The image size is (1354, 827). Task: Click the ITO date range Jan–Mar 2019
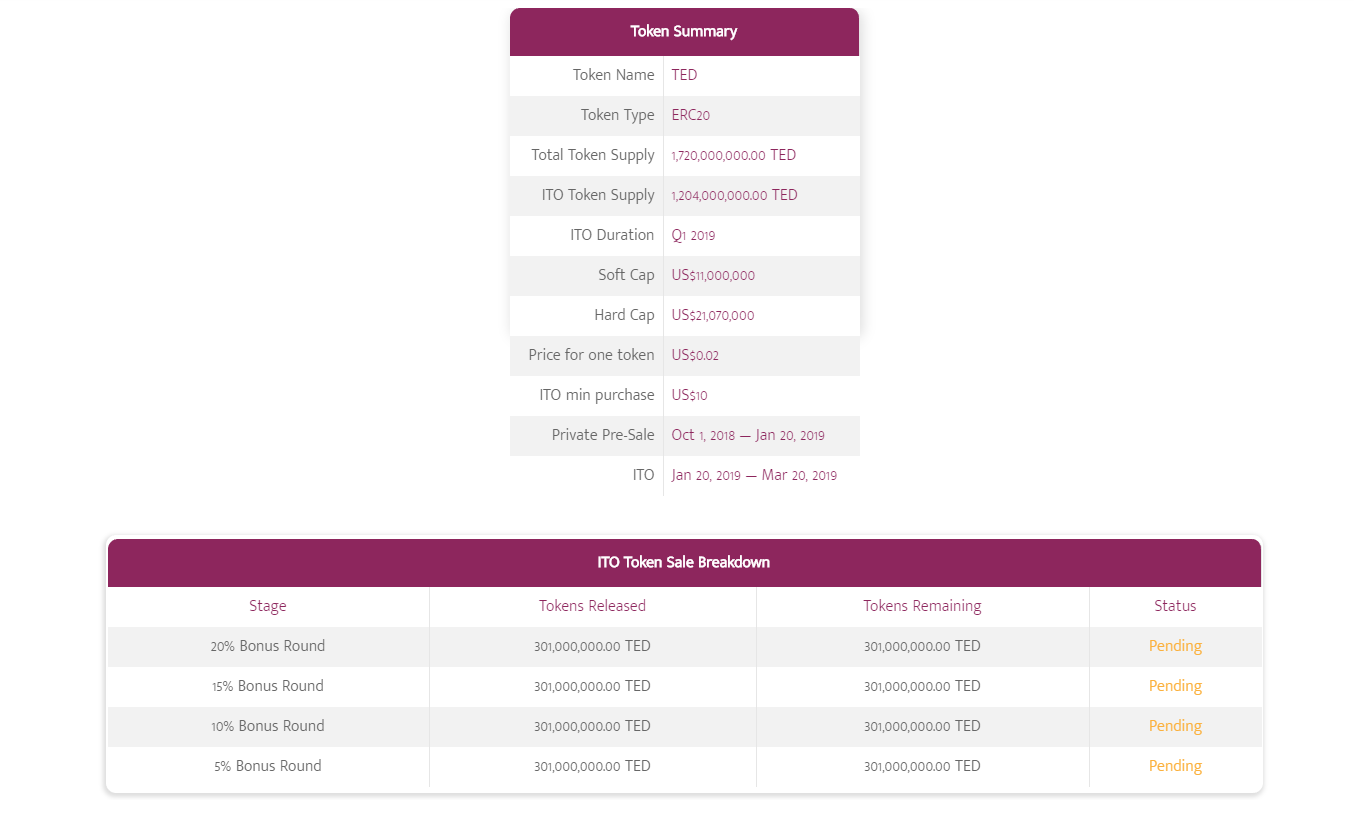[754, 475]
